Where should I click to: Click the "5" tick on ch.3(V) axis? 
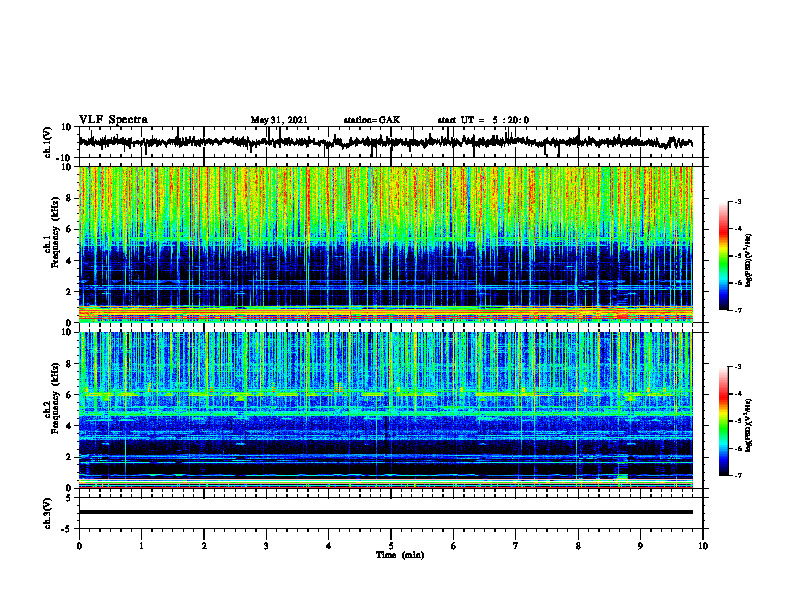tap(69, 498)
